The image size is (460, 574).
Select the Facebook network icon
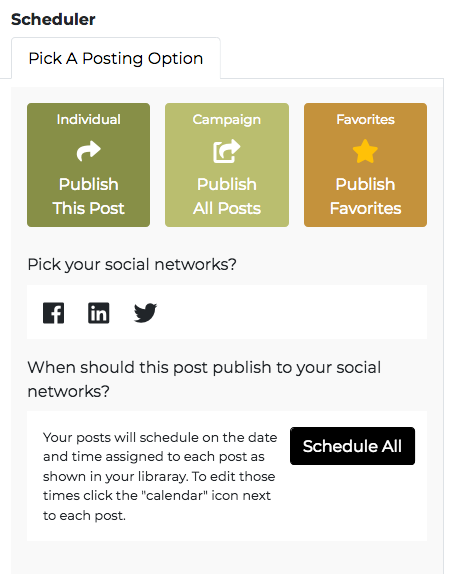click(x=53, y=313)
